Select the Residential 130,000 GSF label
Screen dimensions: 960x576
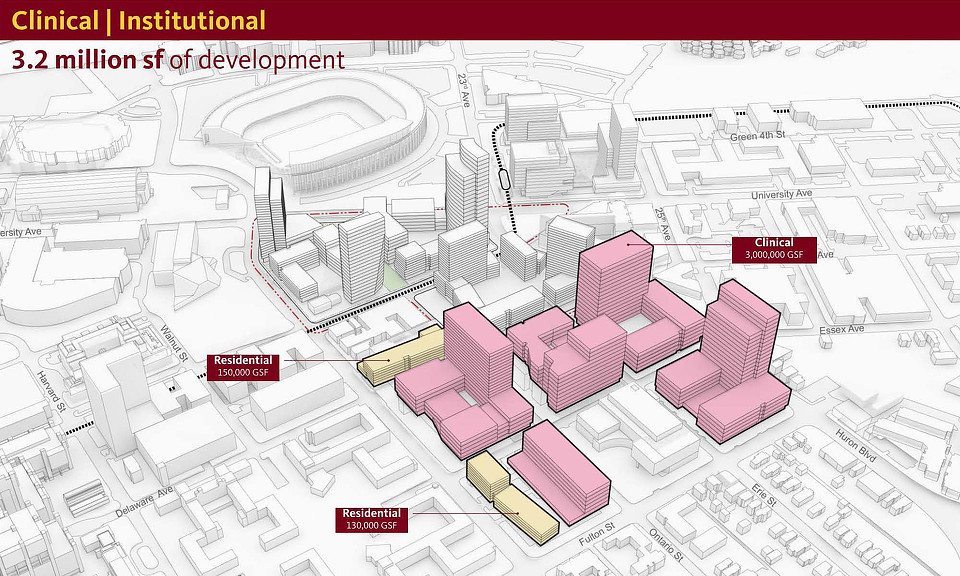point(373,519)
